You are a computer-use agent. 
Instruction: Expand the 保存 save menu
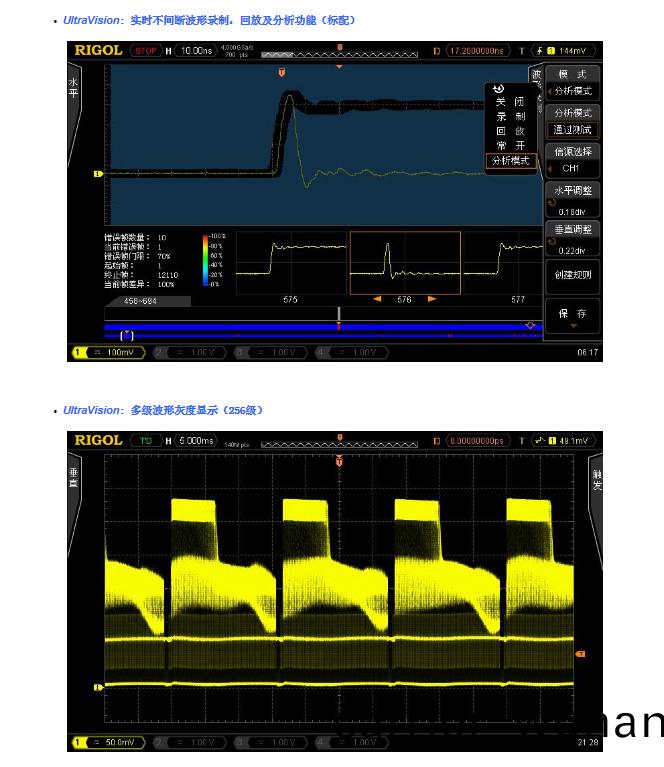coord(574,315)
